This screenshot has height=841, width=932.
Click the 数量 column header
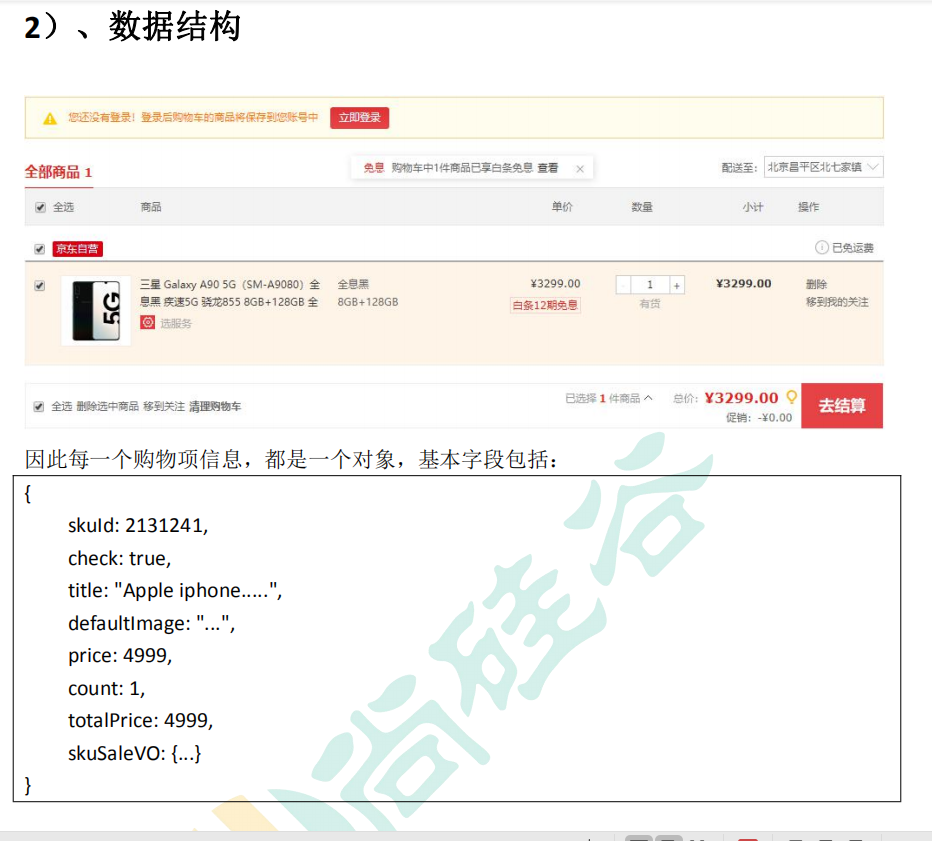pos(642,207)
